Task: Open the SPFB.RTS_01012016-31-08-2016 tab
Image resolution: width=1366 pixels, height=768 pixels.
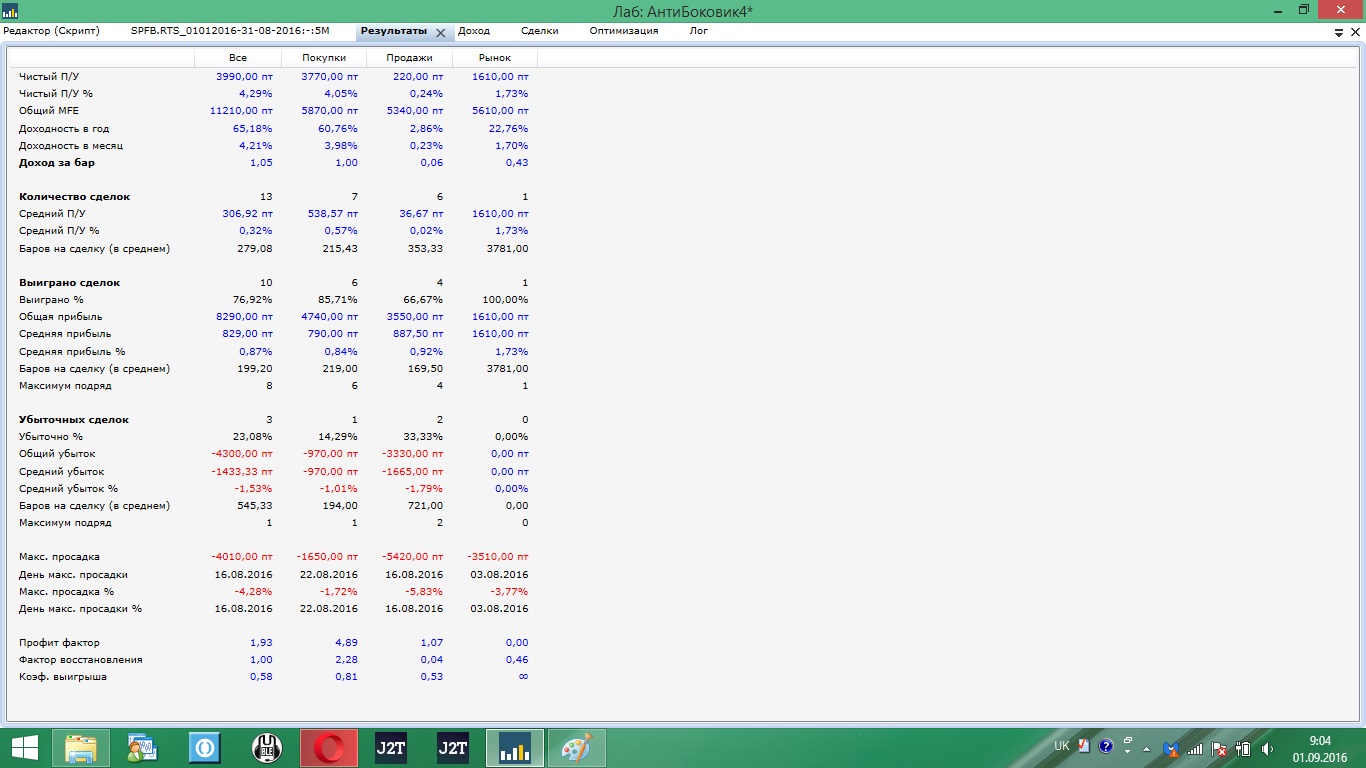Action: click(x=230, y=31)
